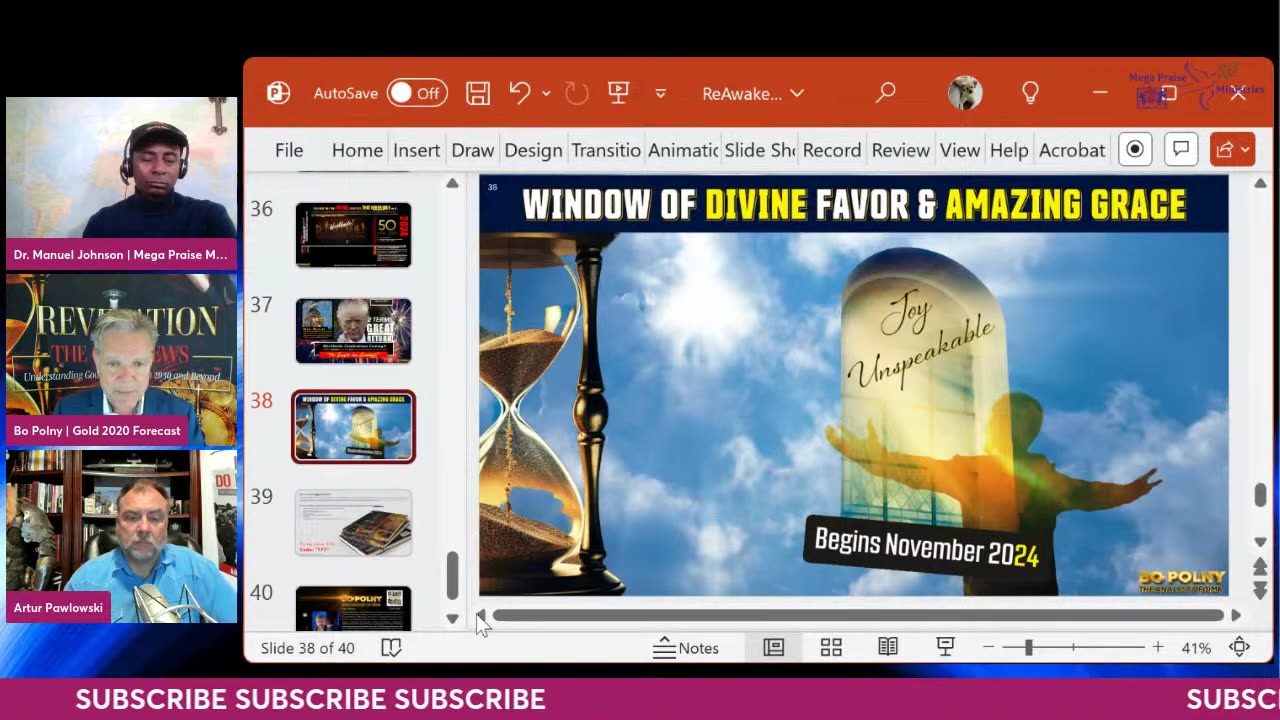Click Artur Pawlowski video feed
Image resolution: width=1280 pixels, height=720 pixels.
pyautogui.click(x=121, y=537)
